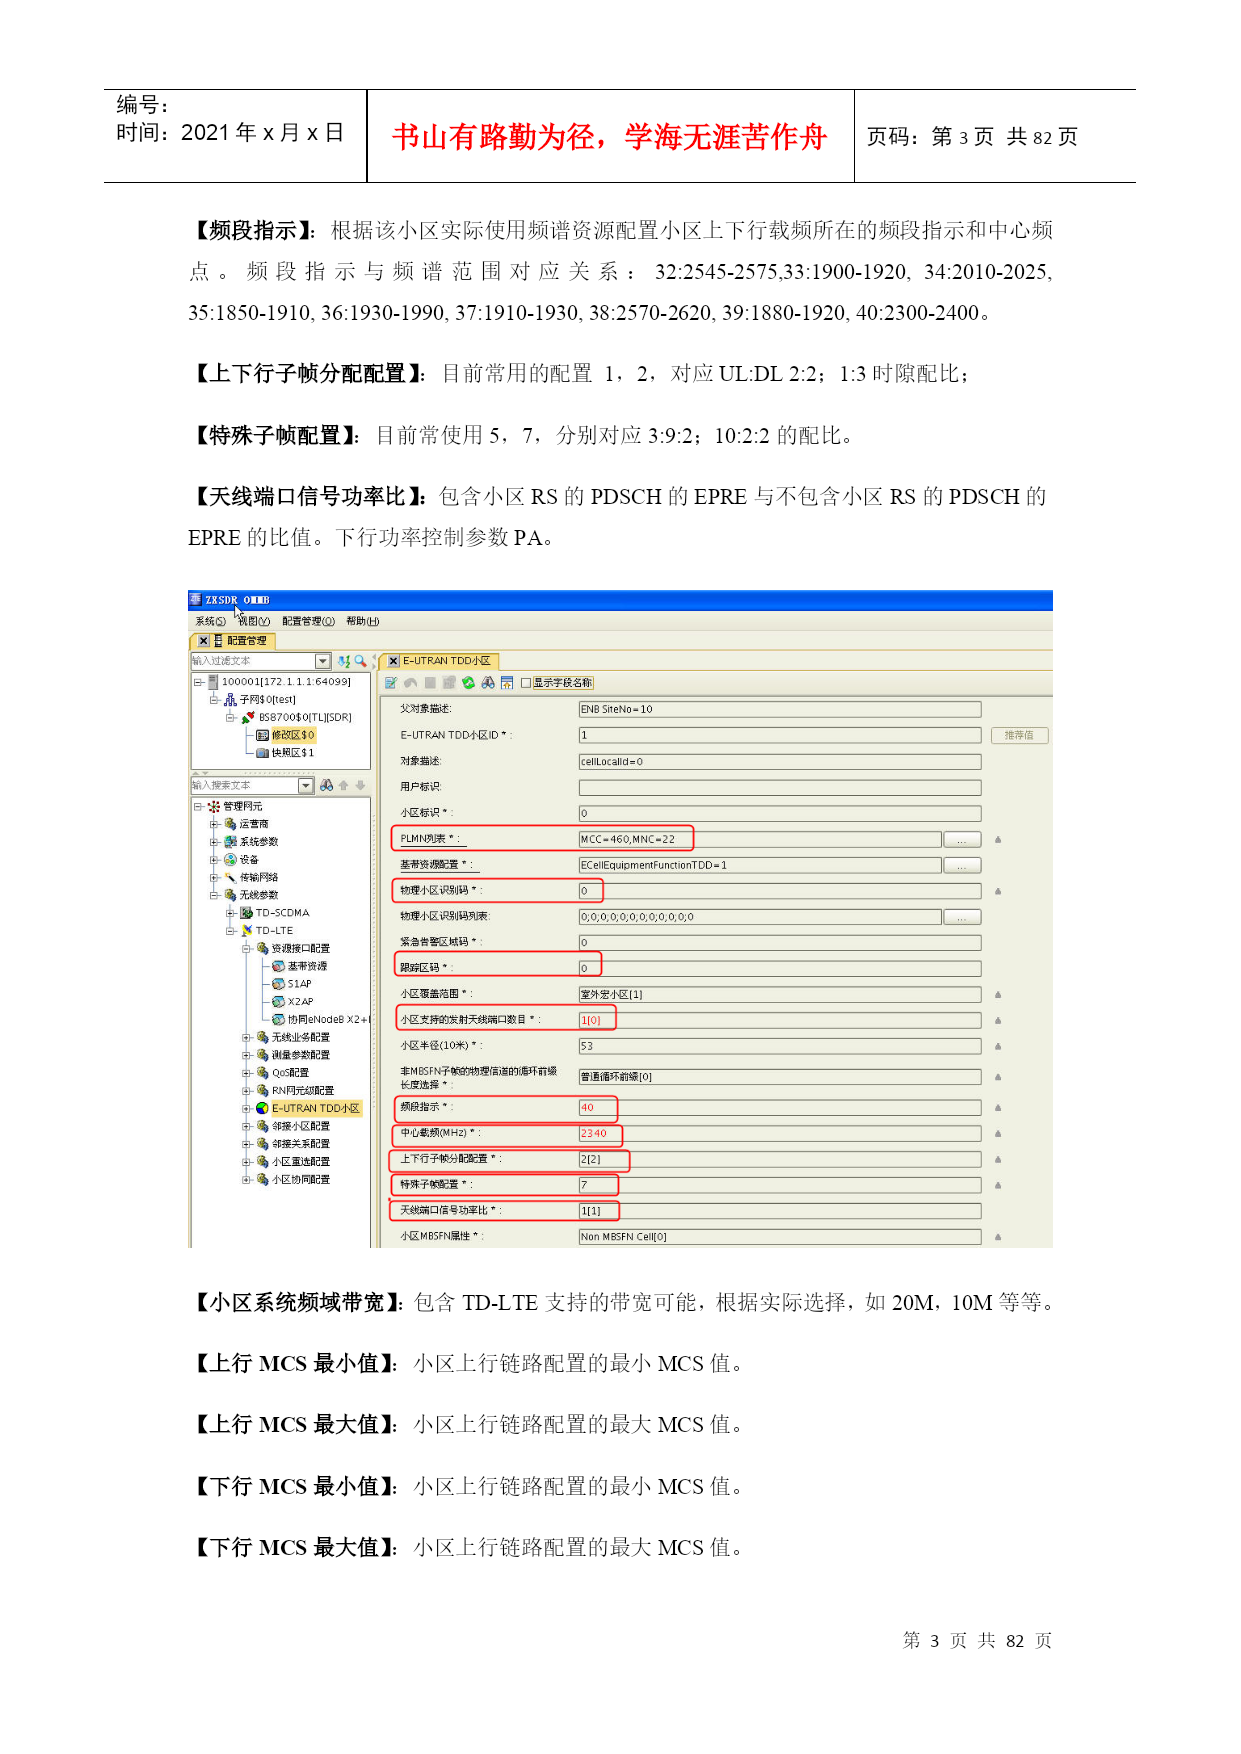Close the E-UTRAN TDD小区 tab
Viewport: 1241px width, 1754px height.
[393, 661]
